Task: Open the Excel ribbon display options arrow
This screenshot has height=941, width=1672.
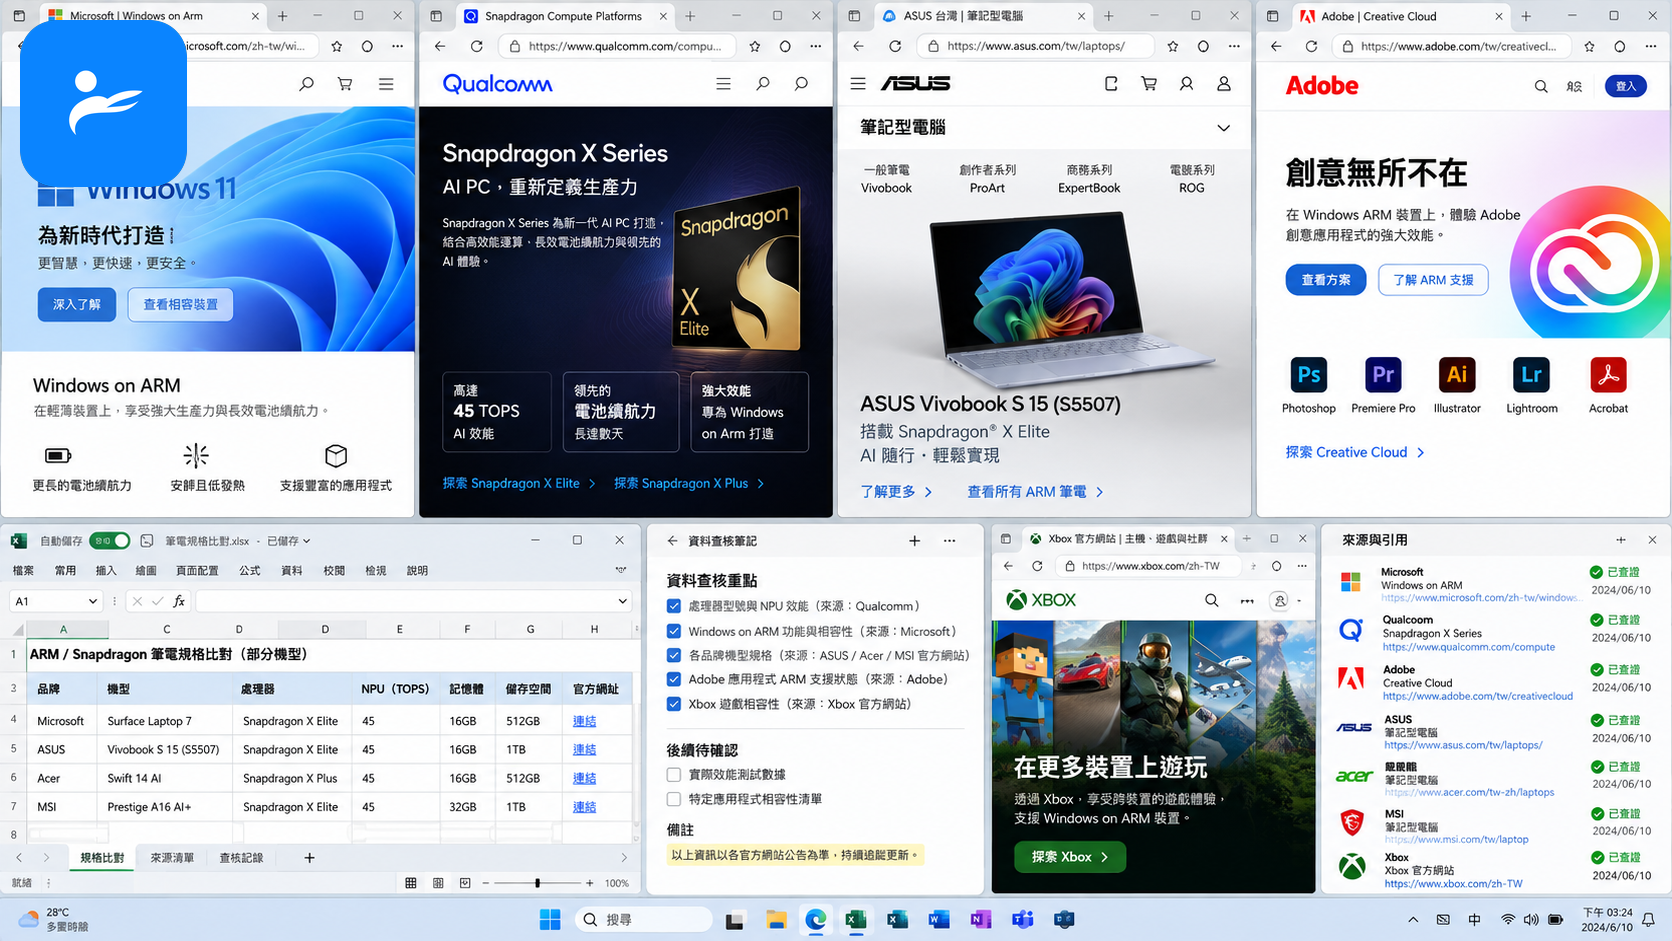Action: point(621,570)
